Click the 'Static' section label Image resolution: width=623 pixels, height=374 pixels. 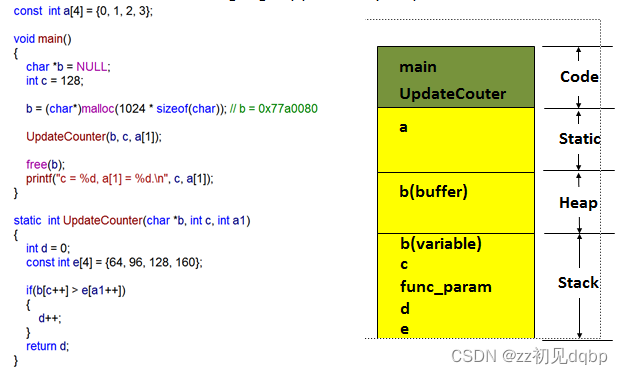[x=580, y=139]
